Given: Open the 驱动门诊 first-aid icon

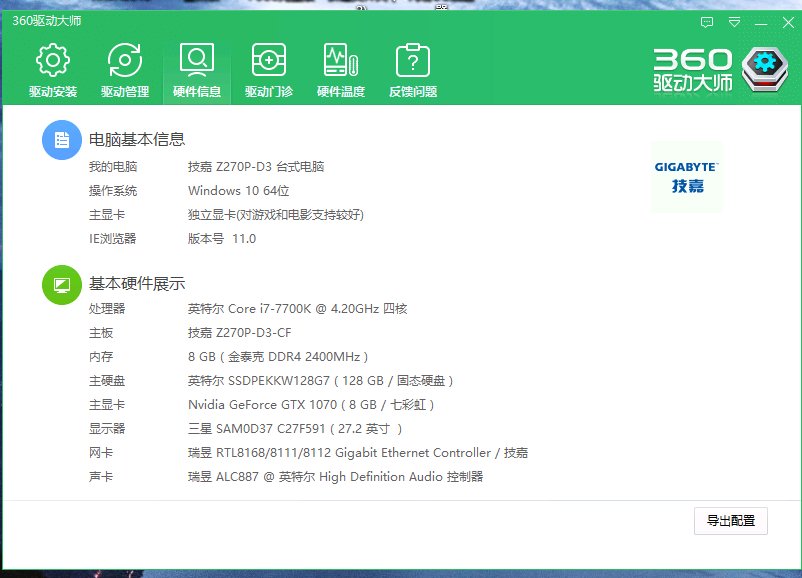Looking at the screenshot, I should tap(269, 60).
